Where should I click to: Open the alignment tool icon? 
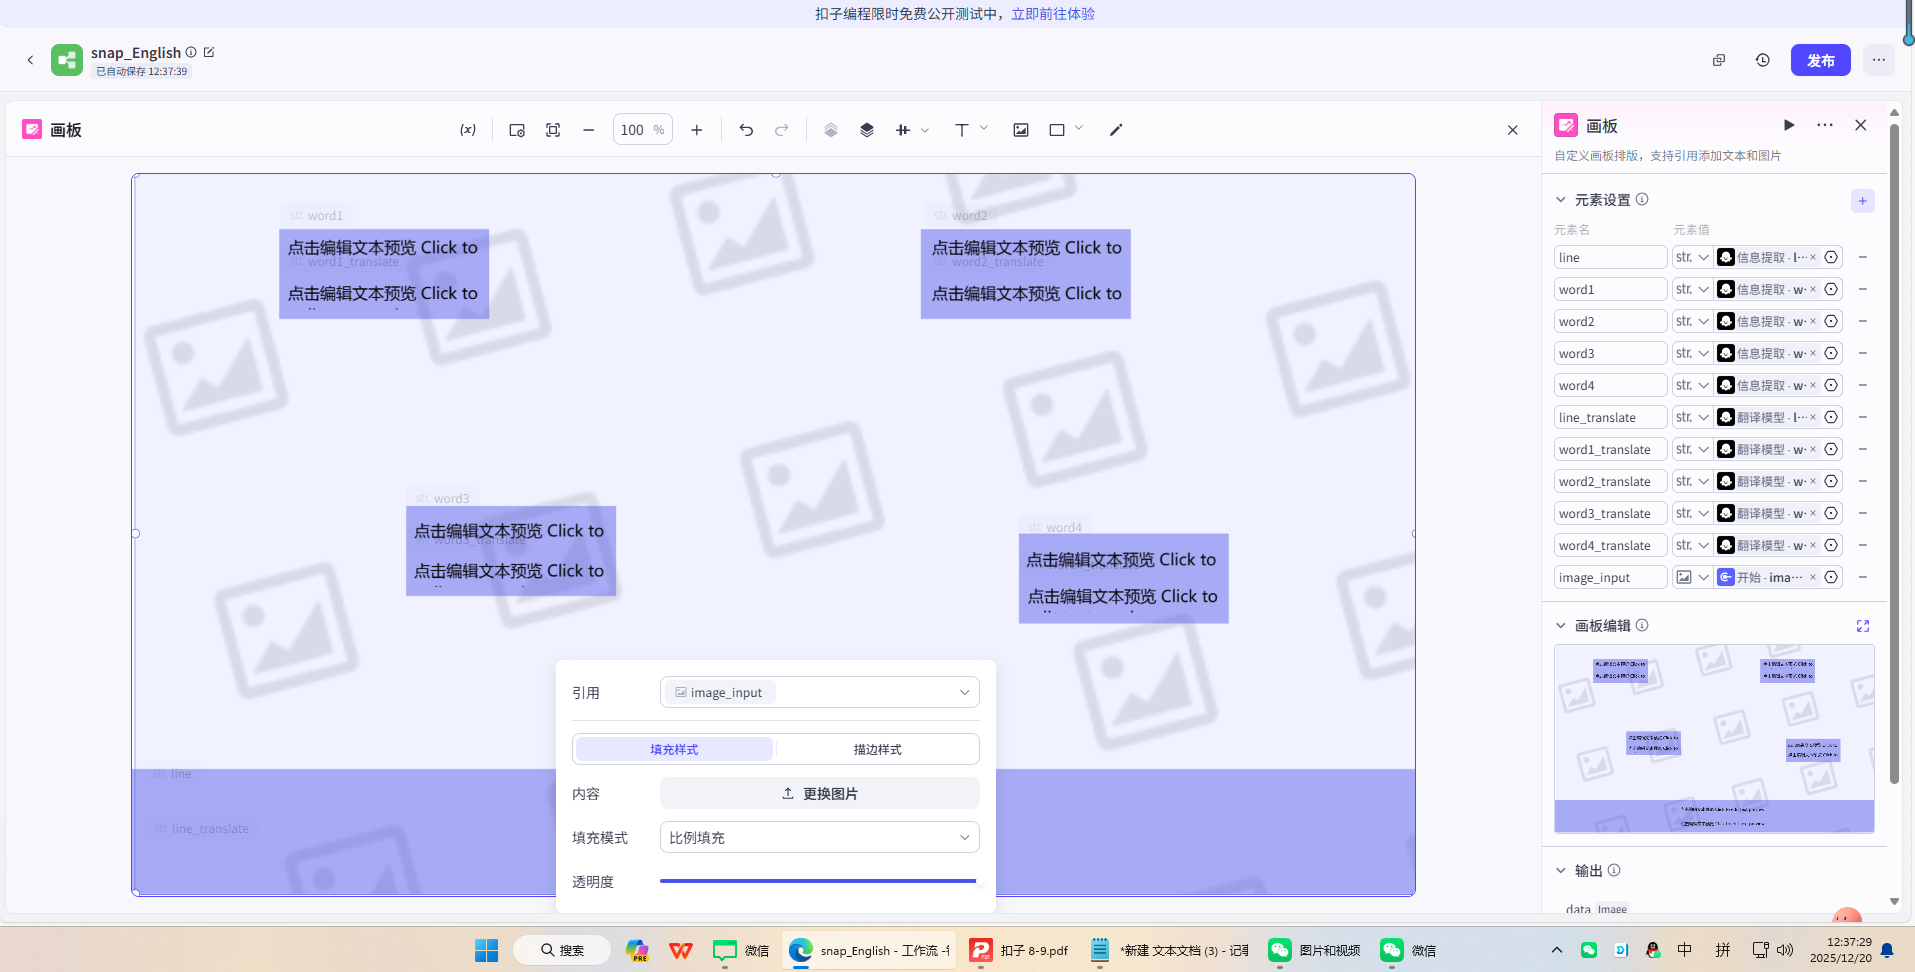(x=903, y=130)
